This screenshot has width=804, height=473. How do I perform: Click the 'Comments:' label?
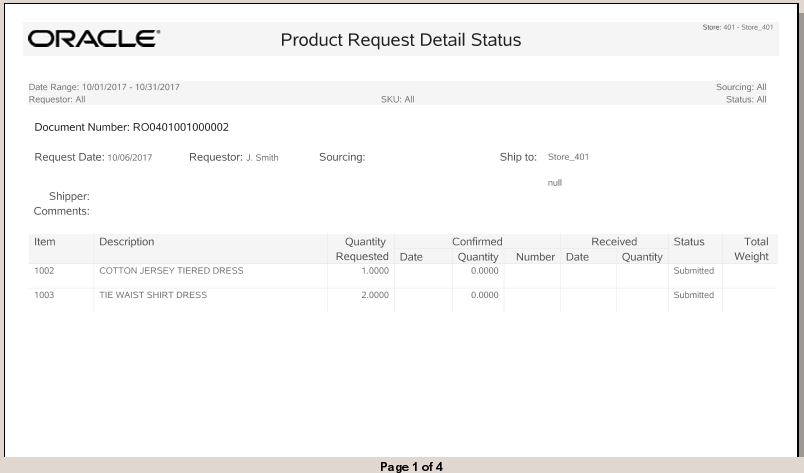(x=62, y=211)
